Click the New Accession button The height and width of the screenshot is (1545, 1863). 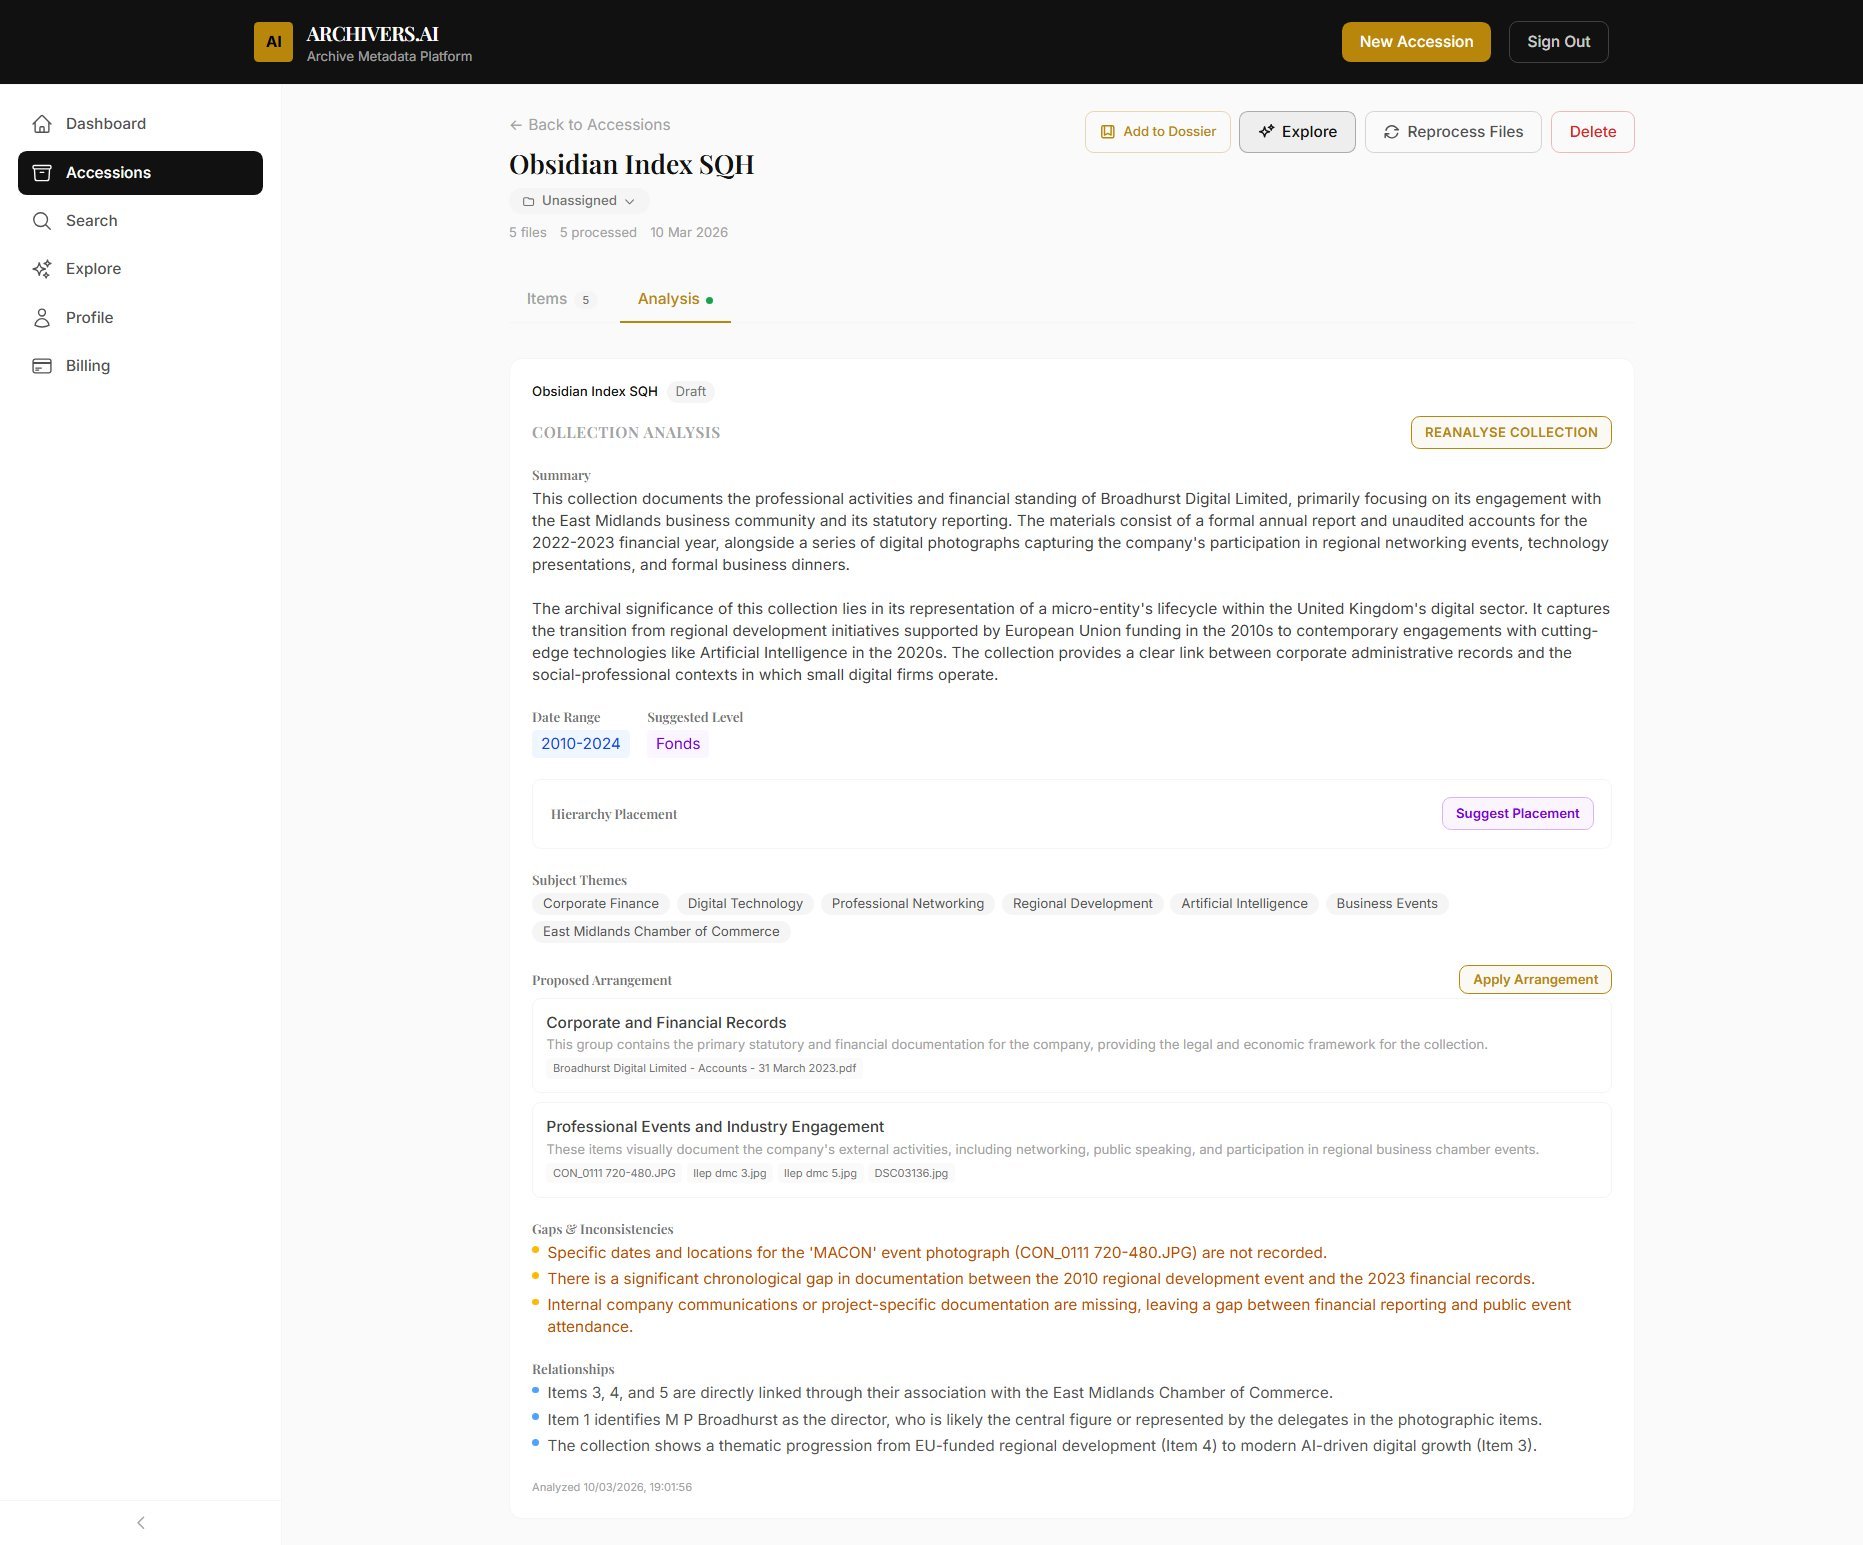pos(1416,41)
